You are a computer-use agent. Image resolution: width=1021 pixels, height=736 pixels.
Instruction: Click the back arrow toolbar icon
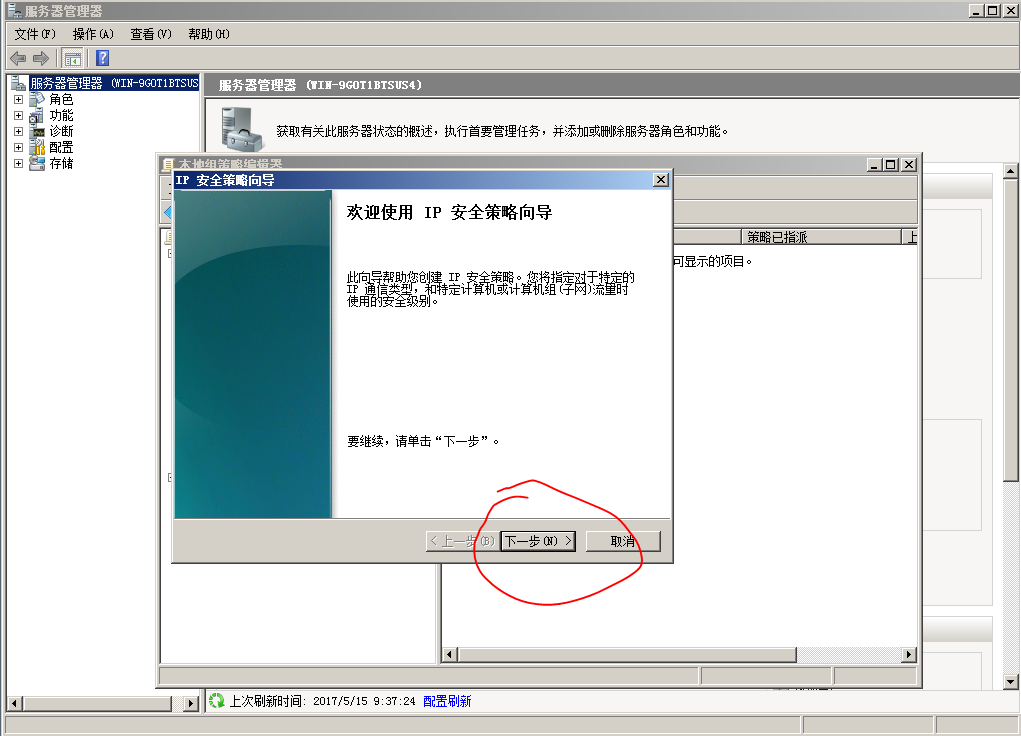[x=18, y=58]
